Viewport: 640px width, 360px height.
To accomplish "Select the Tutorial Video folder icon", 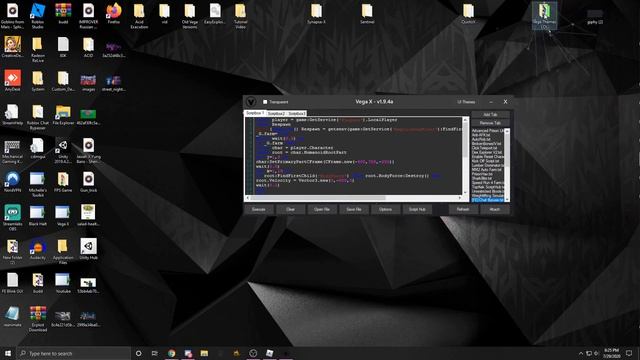I will tap(240, 16).
